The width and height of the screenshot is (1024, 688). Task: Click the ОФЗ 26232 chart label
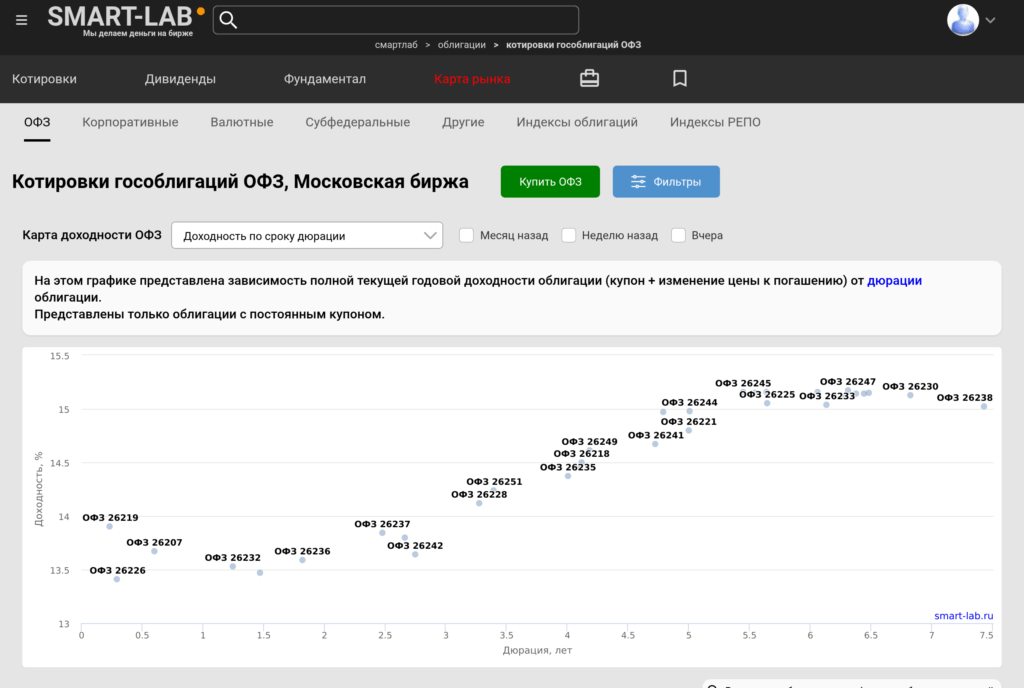click(232, 557)
